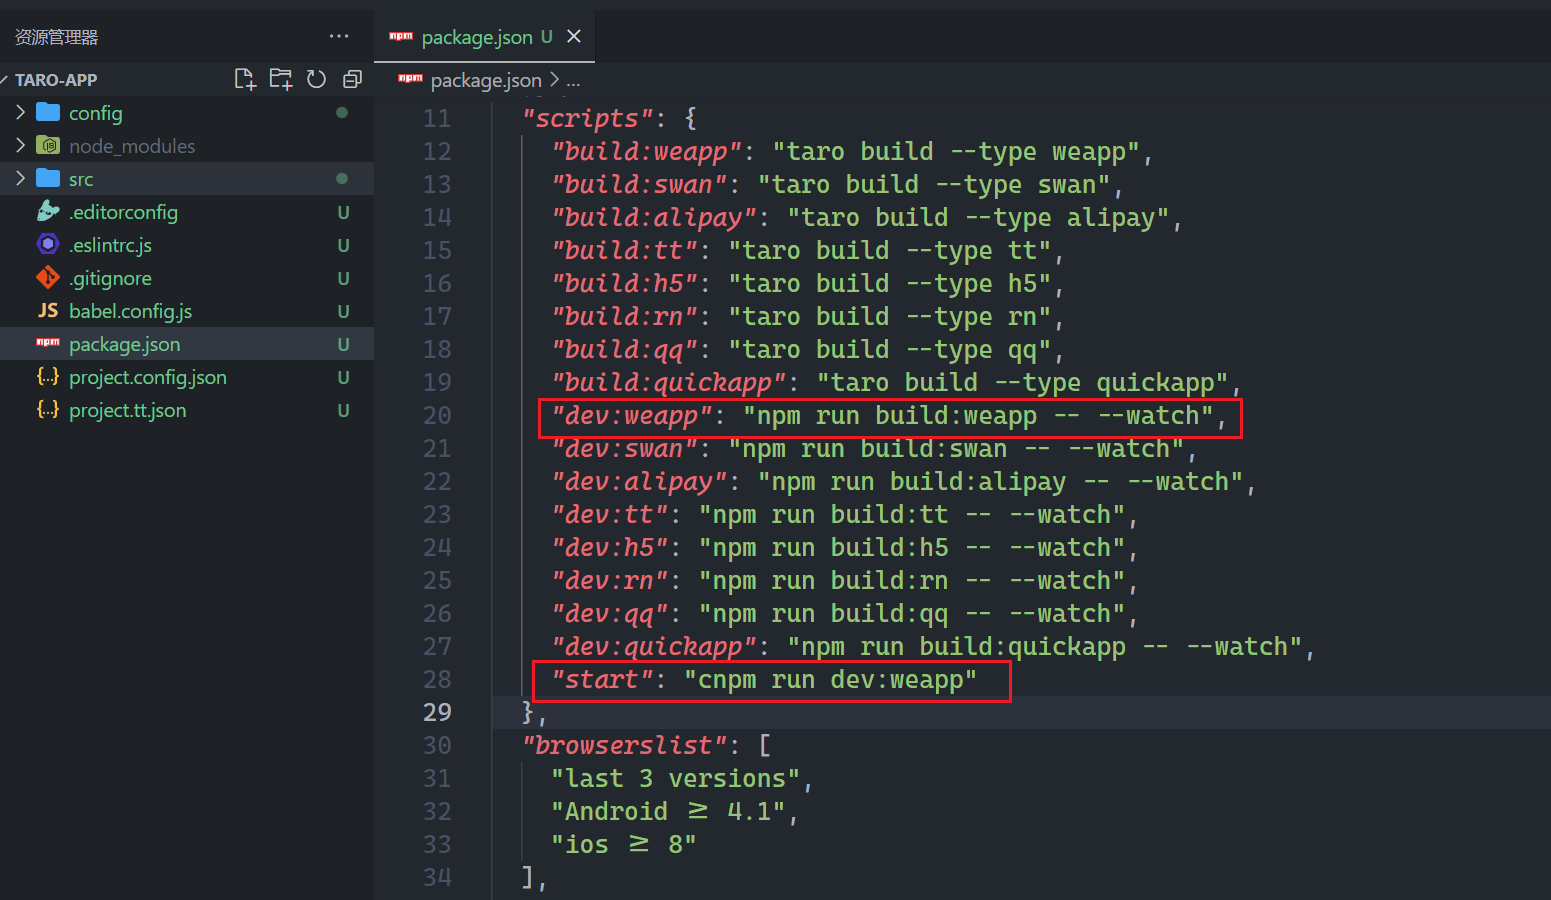This screenshot has height=900, width=1551.
Task: Click the config folder icon
Action: [x=48, y=112]
